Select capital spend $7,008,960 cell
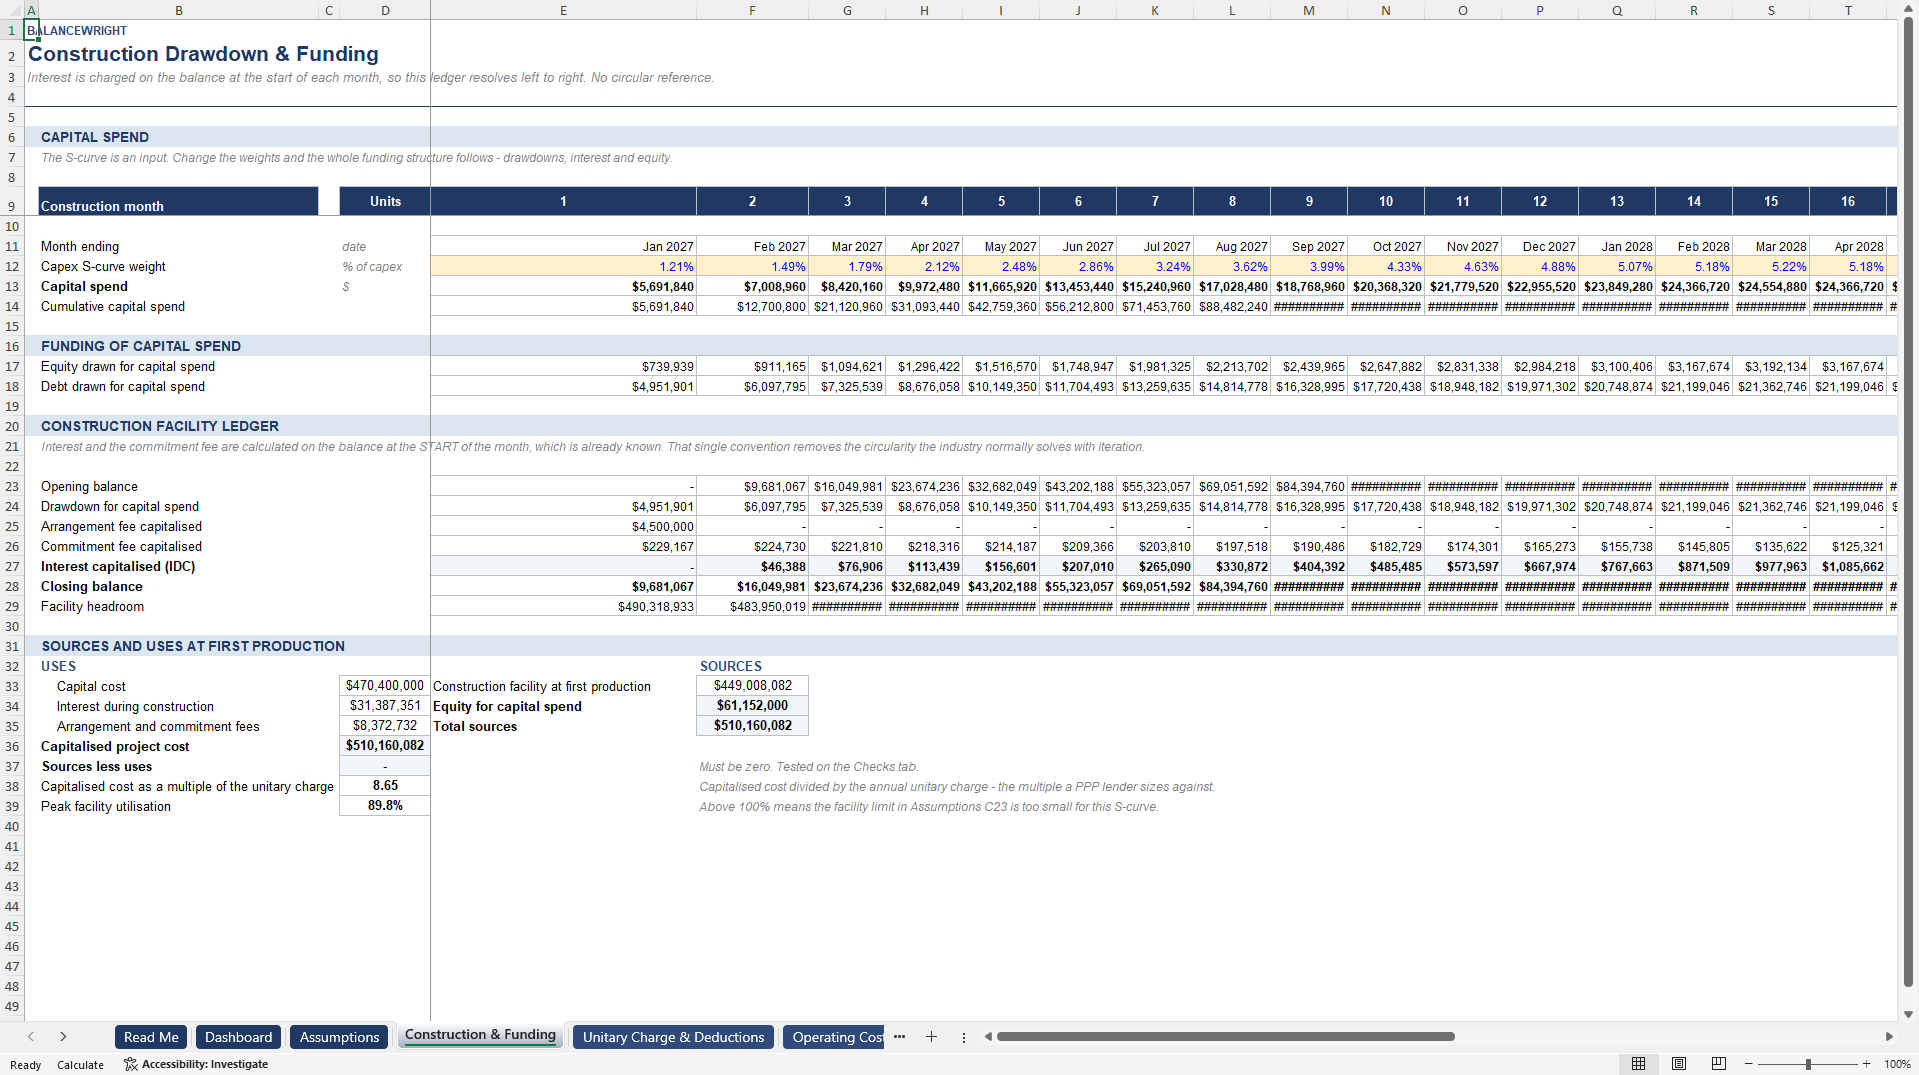 coord(752,286)
